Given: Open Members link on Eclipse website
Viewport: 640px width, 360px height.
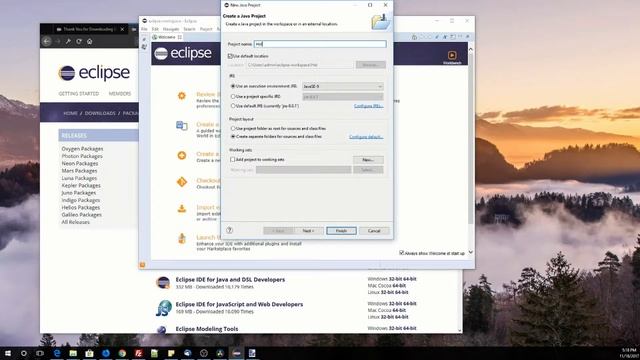Looking at the screenshot, I should (x=120, y=93).
